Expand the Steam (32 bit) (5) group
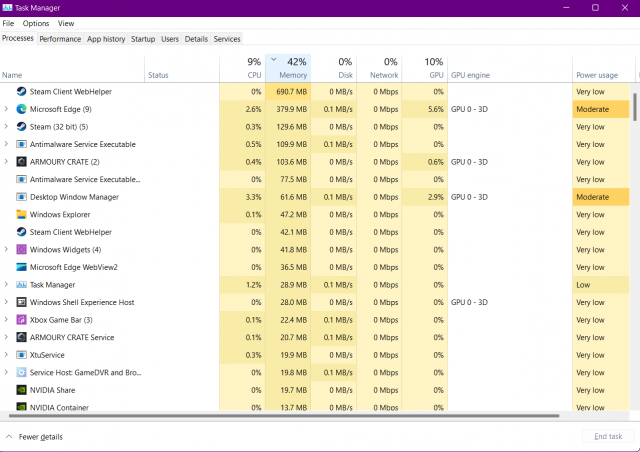 pos(7,127)
